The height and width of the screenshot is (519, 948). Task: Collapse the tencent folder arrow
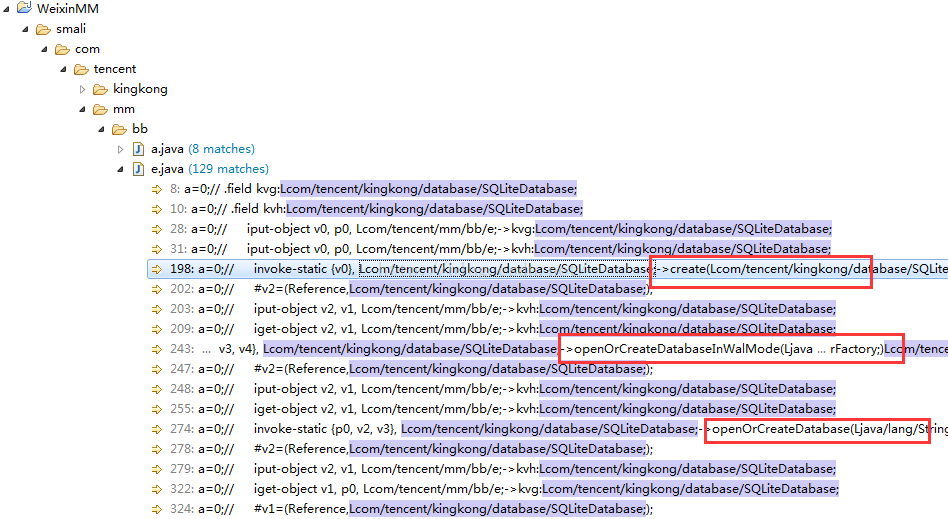(x=63, y=69)
